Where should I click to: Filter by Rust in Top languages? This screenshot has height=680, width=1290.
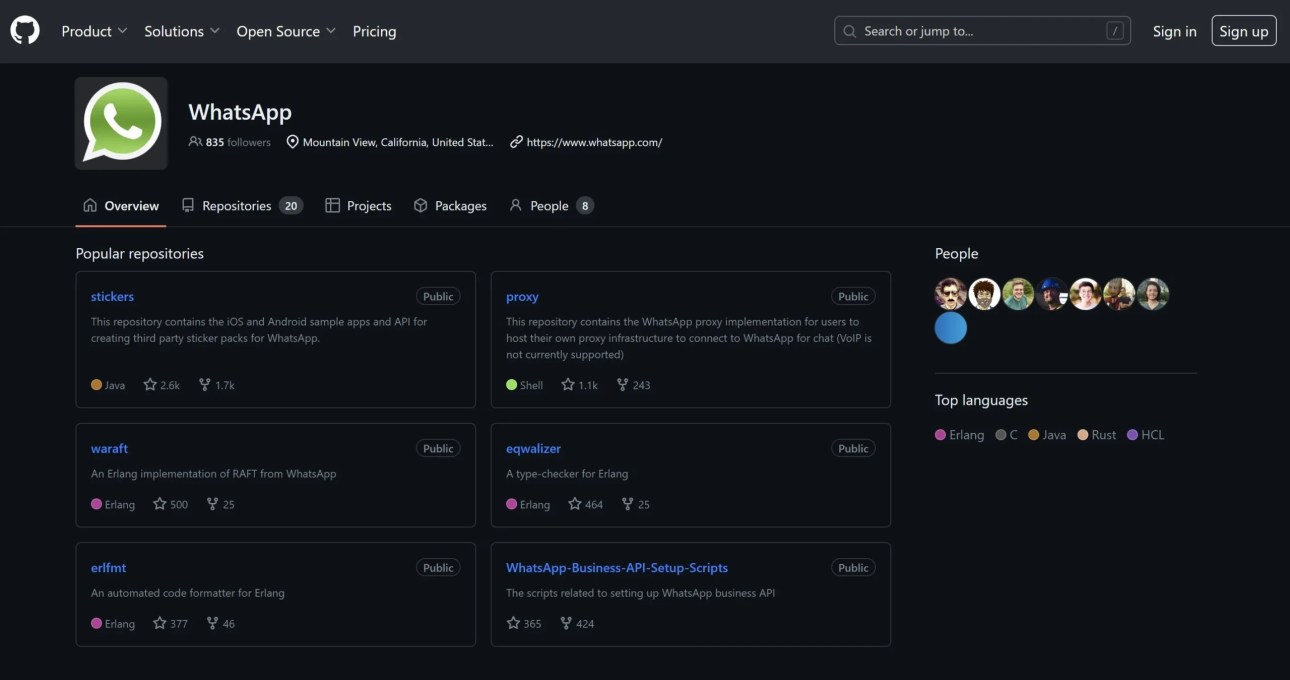[x=1097, y=435]
